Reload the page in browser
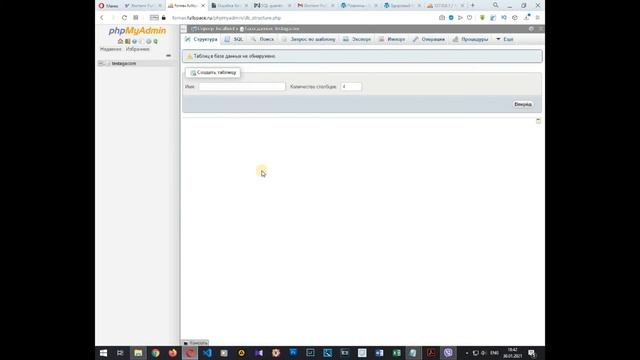640x360 pixels. 124,18
